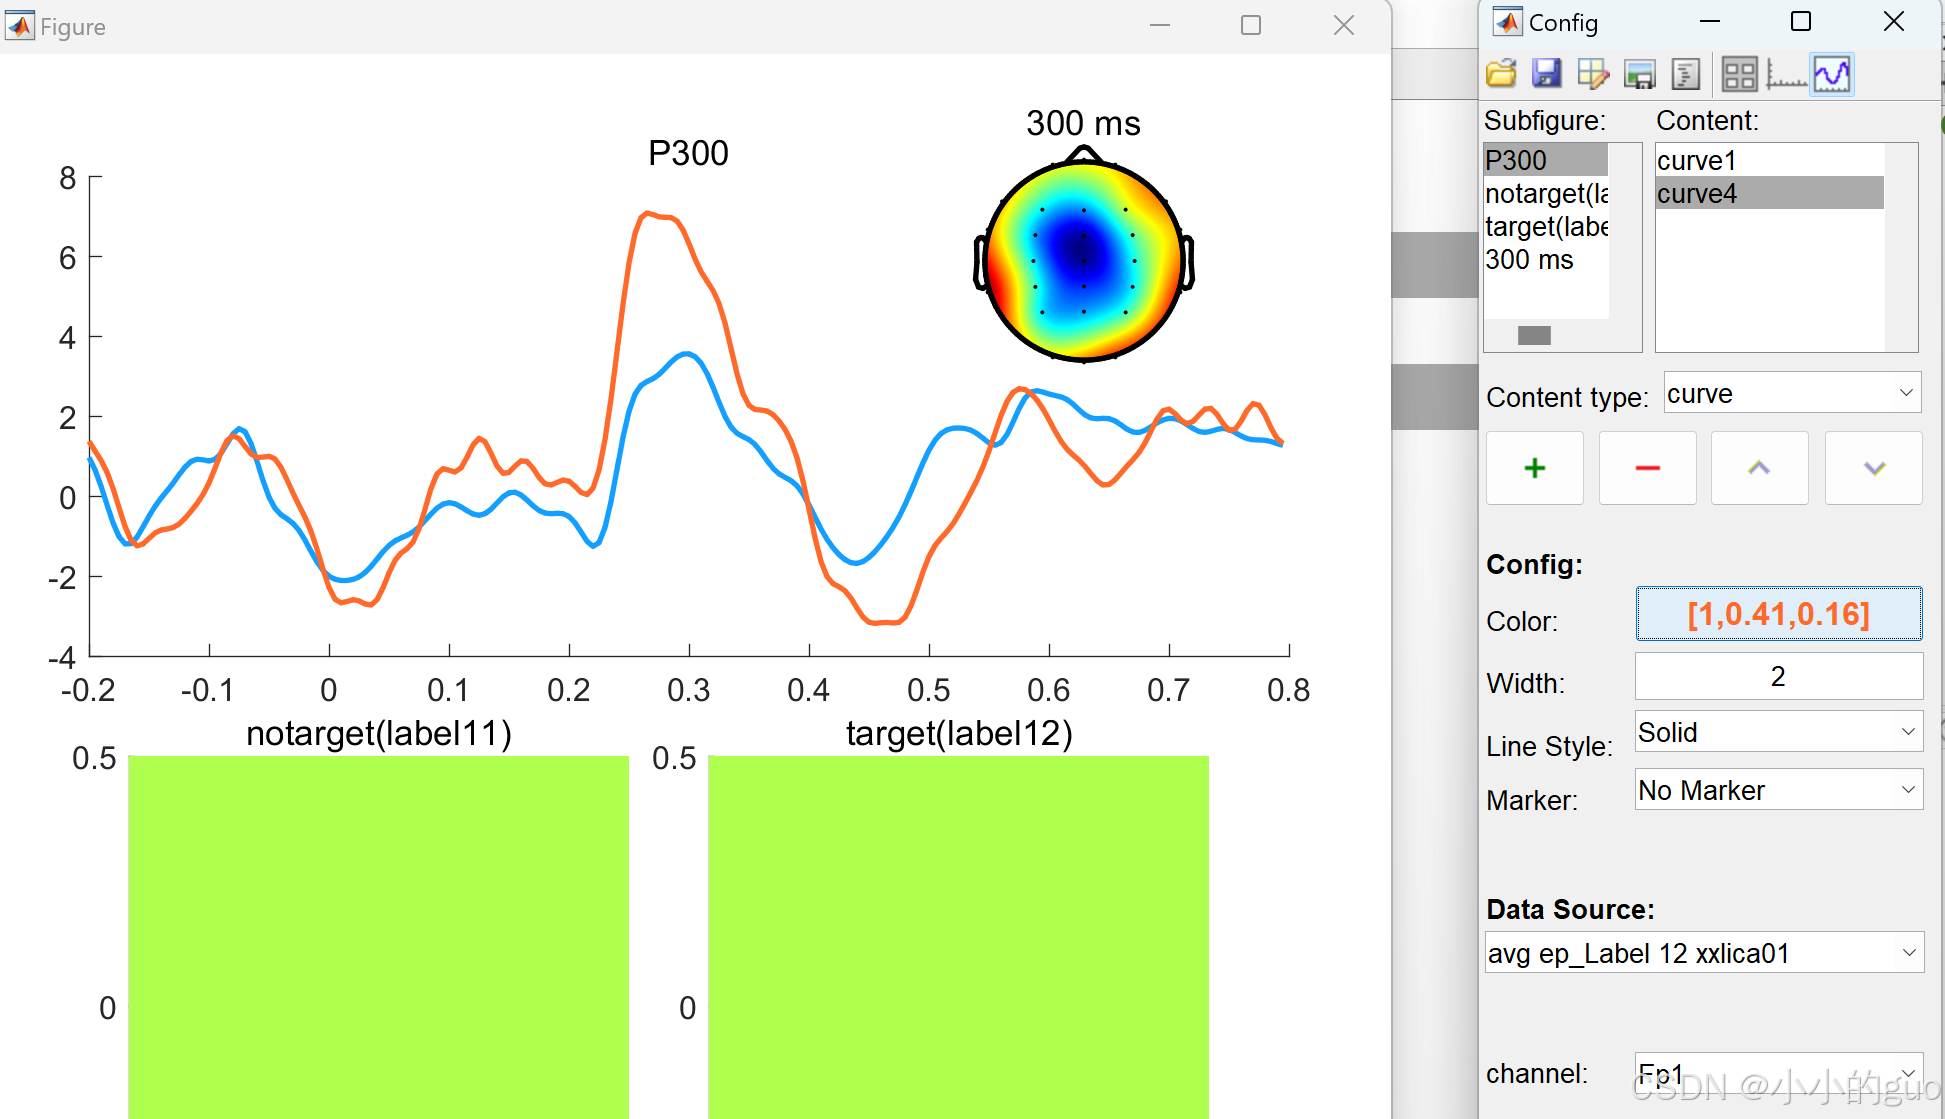Open the Line Style dropdown
1945x1119 pixels.
tap(1779, 732)
